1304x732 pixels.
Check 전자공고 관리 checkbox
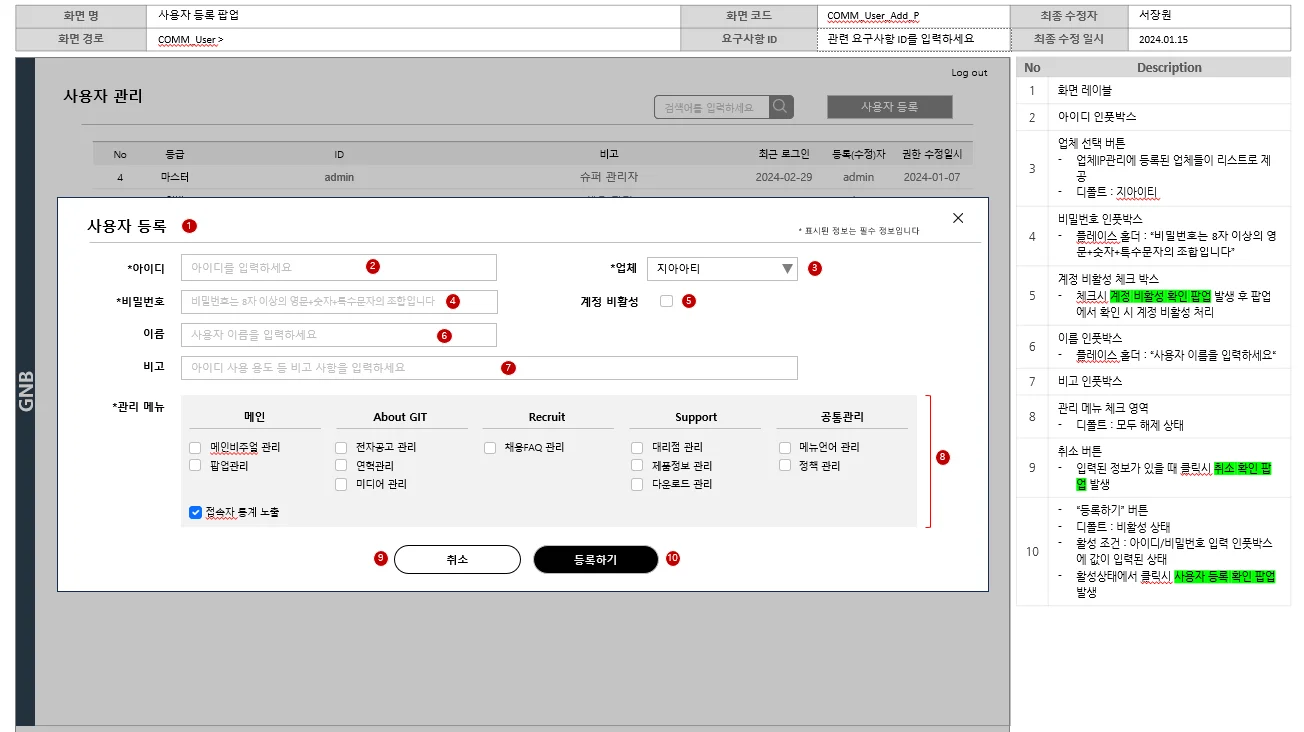[x=342, y=447]
